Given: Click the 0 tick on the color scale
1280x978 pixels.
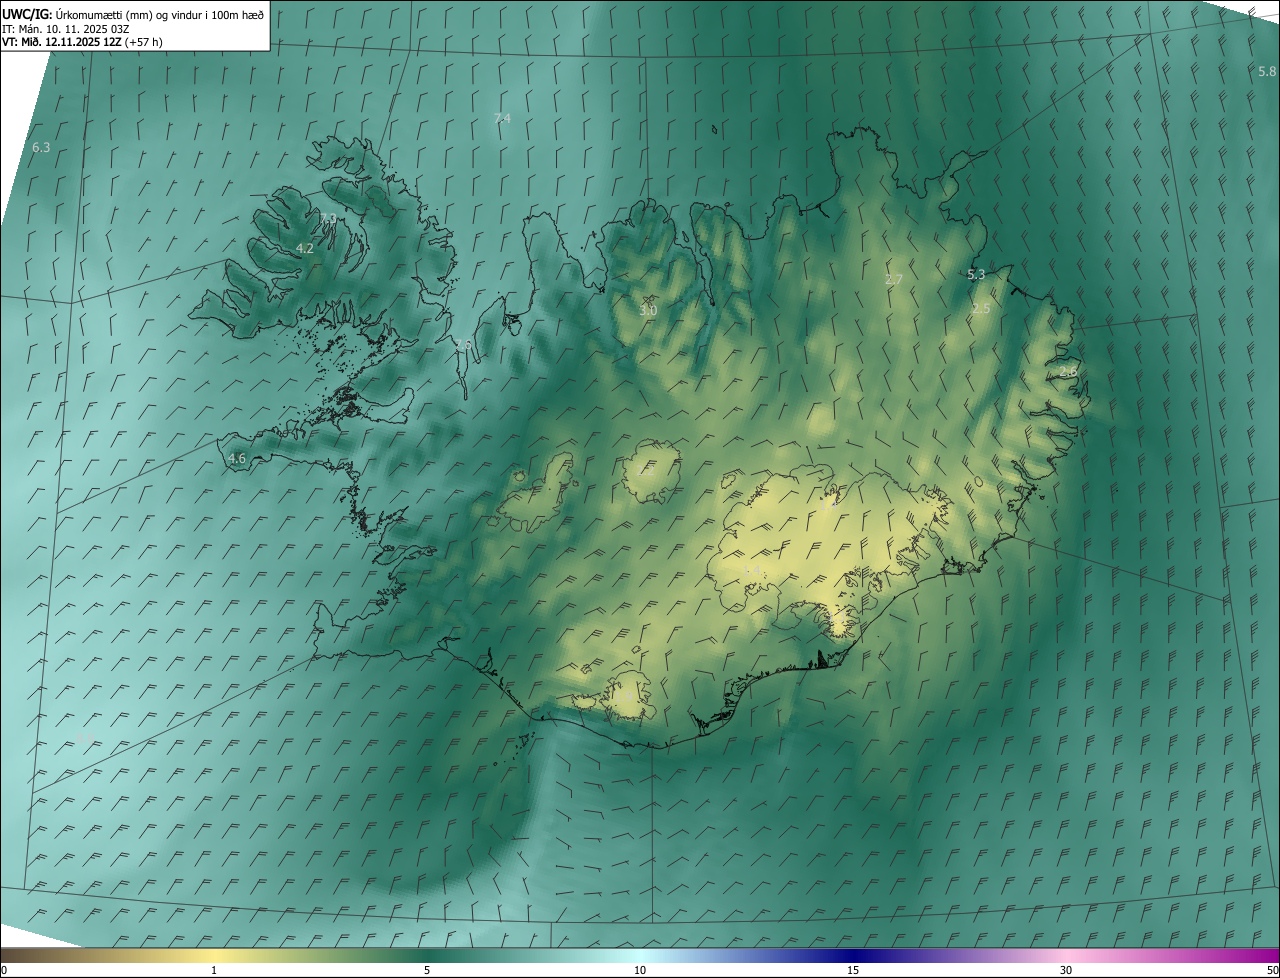Looking at the screenshot, I should click(4, 971).
